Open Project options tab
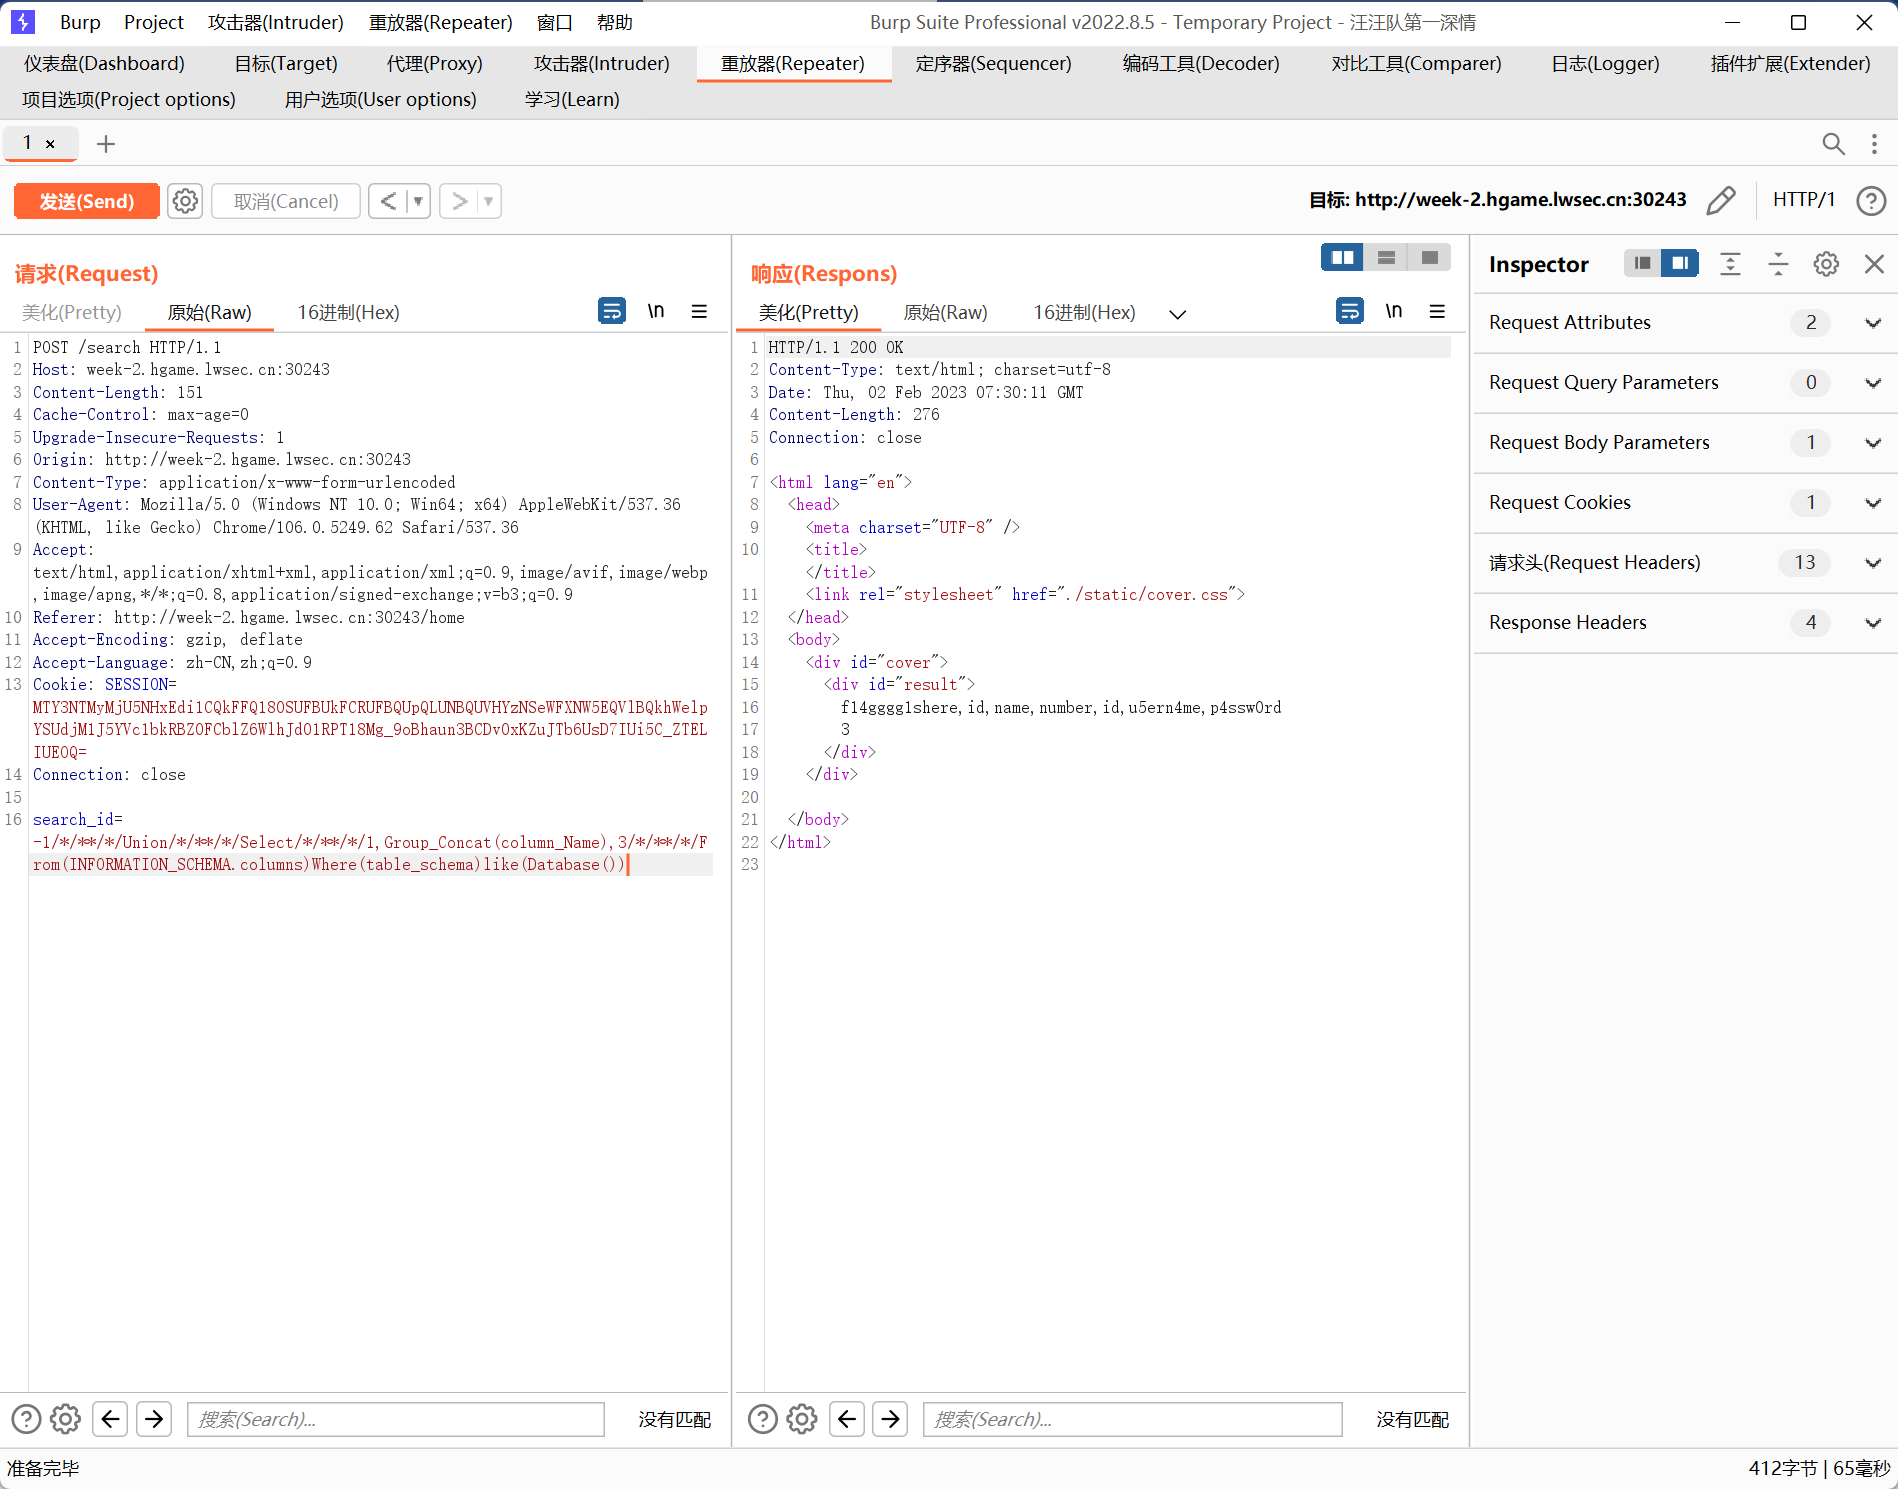1898x1489 pixels. pyautogui.click(x=129, y=99)
